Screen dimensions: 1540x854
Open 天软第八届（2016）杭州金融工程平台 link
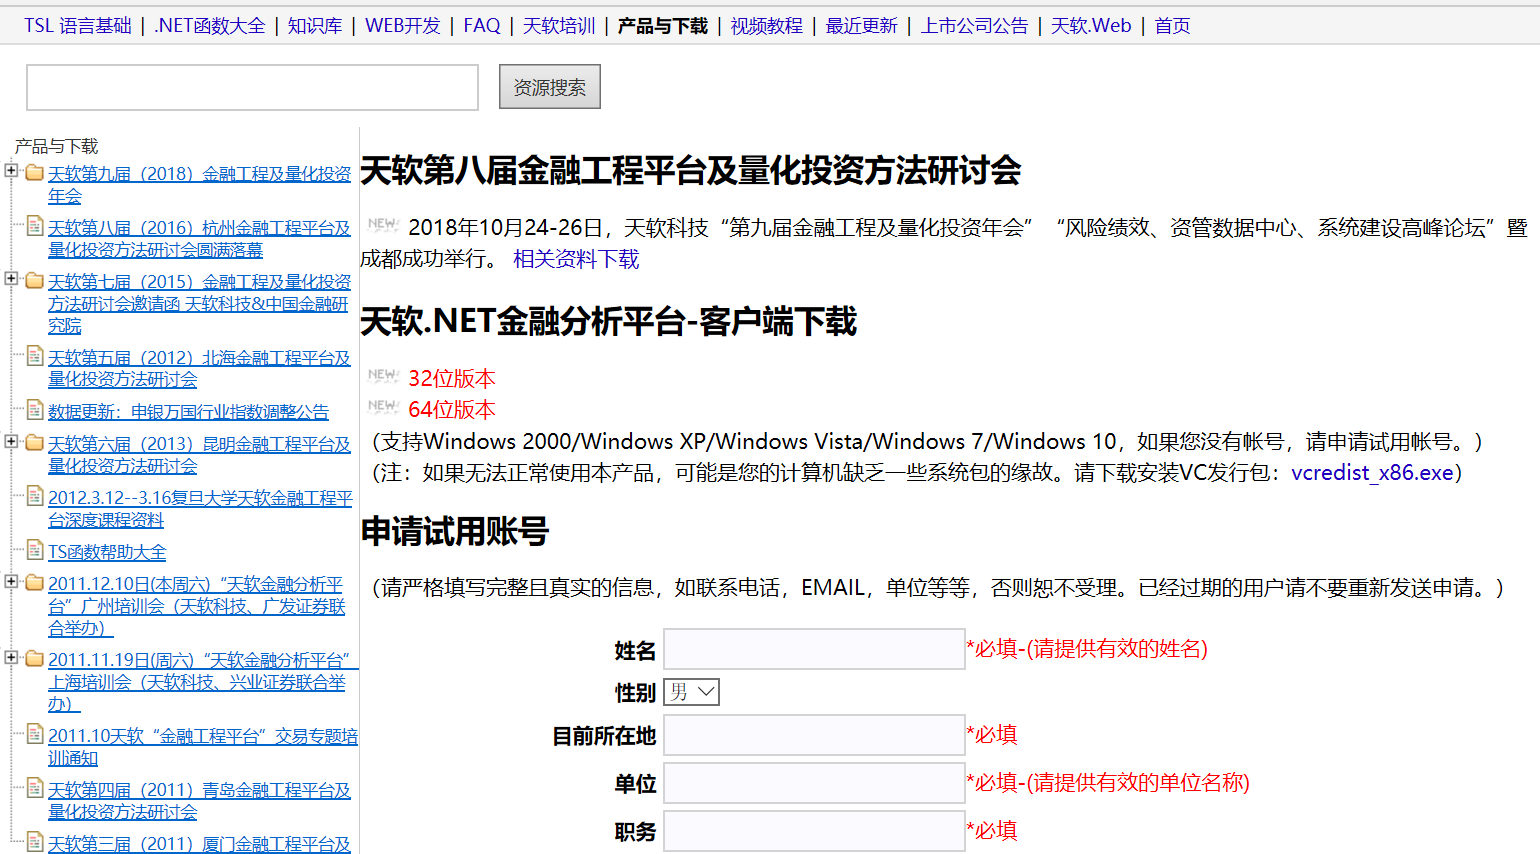[x=200, y=239]
